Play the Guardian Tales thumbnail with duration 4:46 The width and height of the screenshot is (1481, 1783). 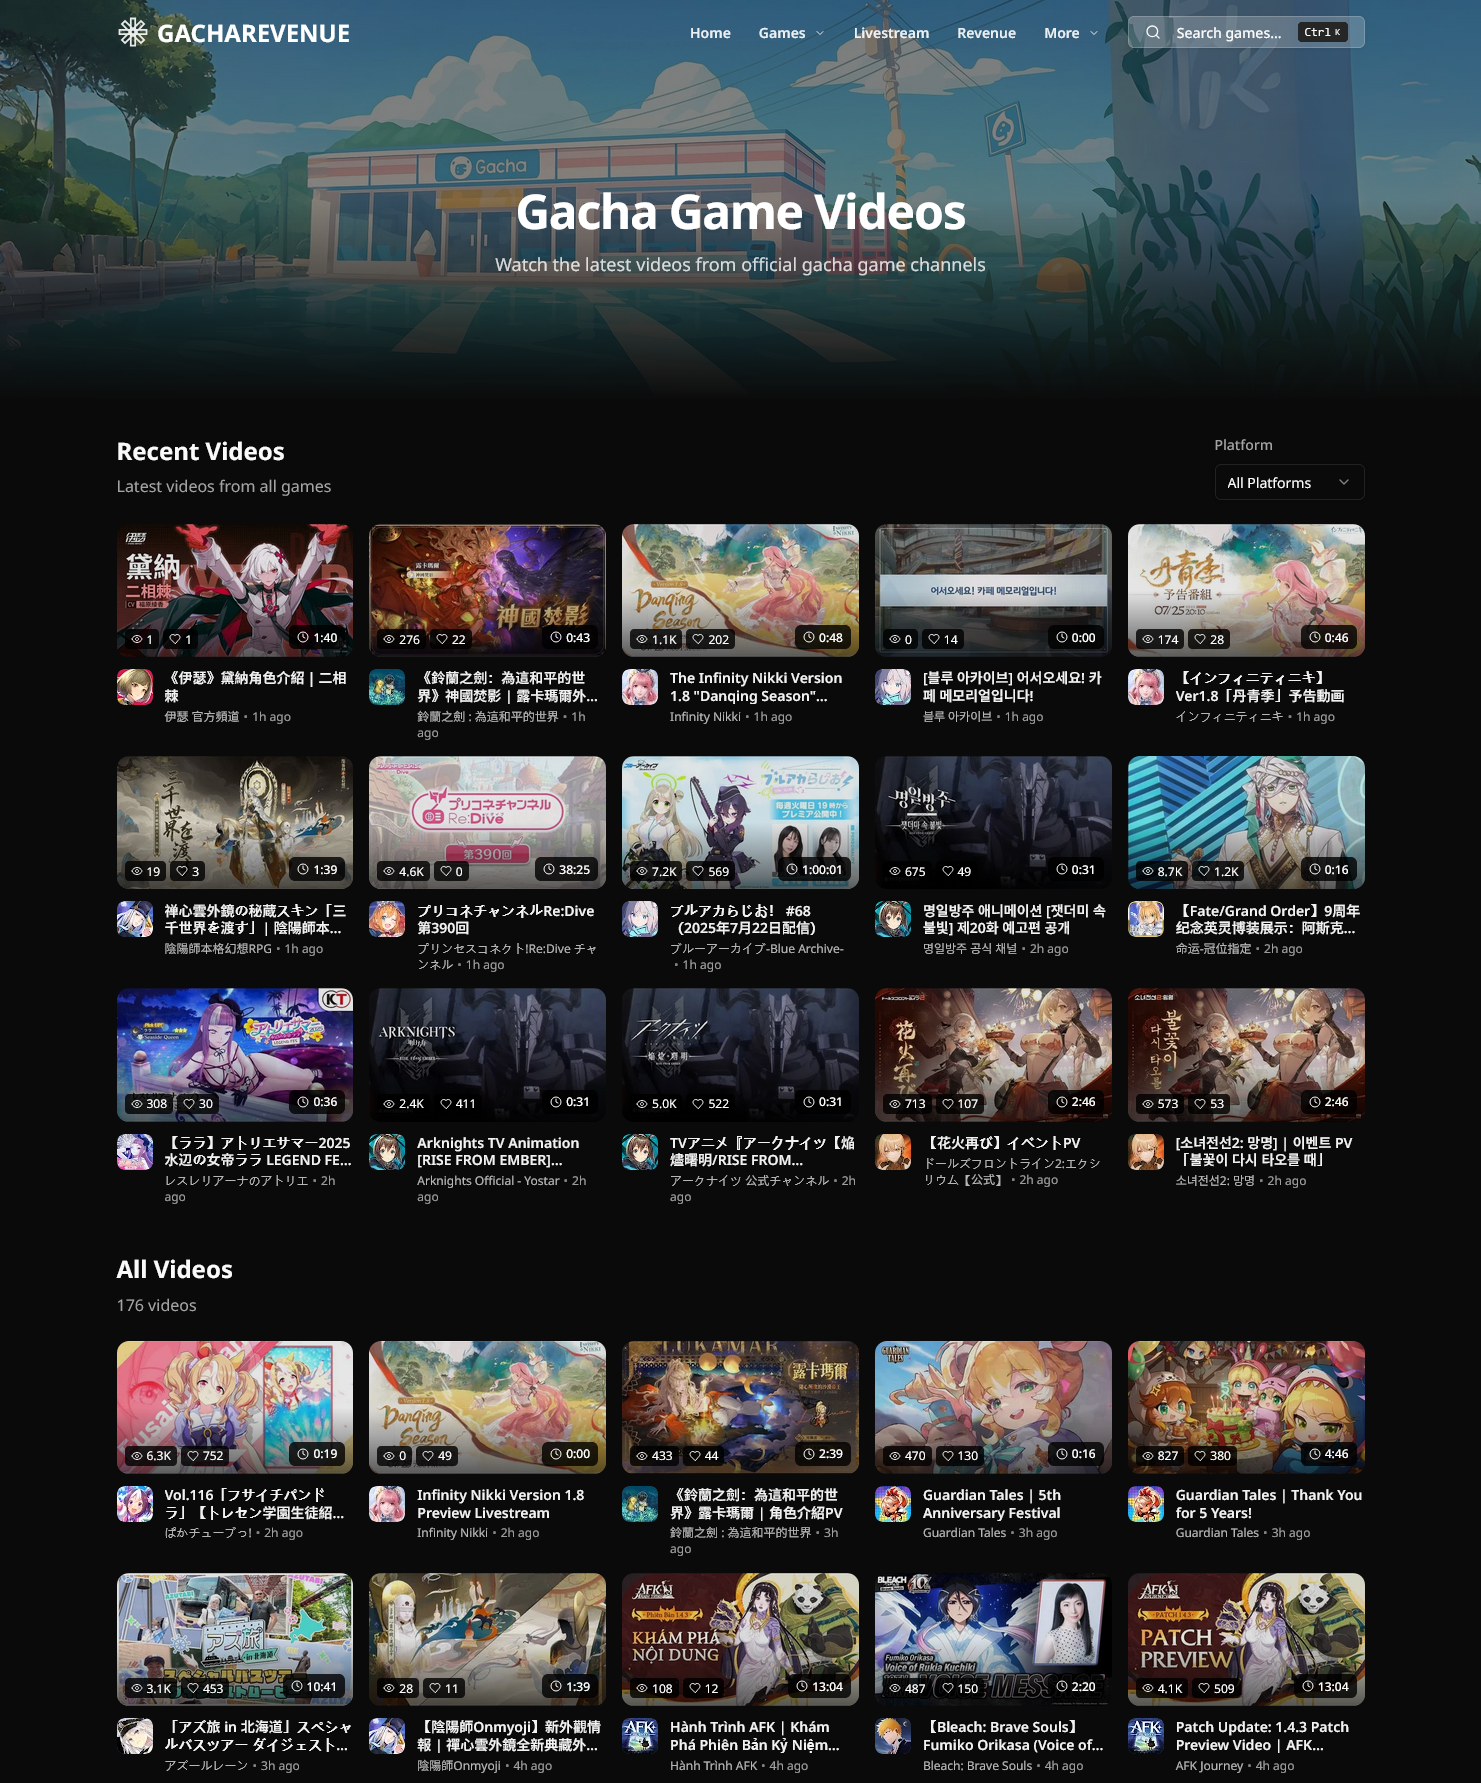(x=1246, y=1407)
